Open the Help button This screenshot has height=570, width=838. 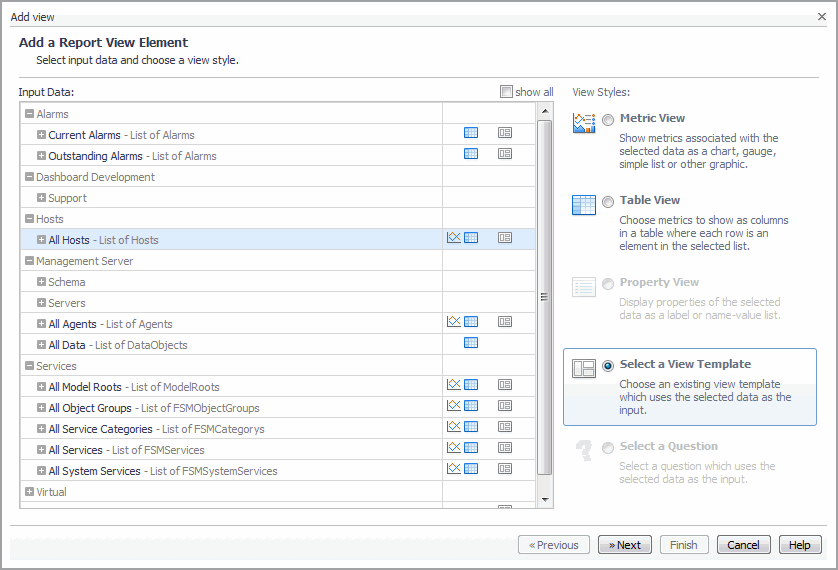800,545
